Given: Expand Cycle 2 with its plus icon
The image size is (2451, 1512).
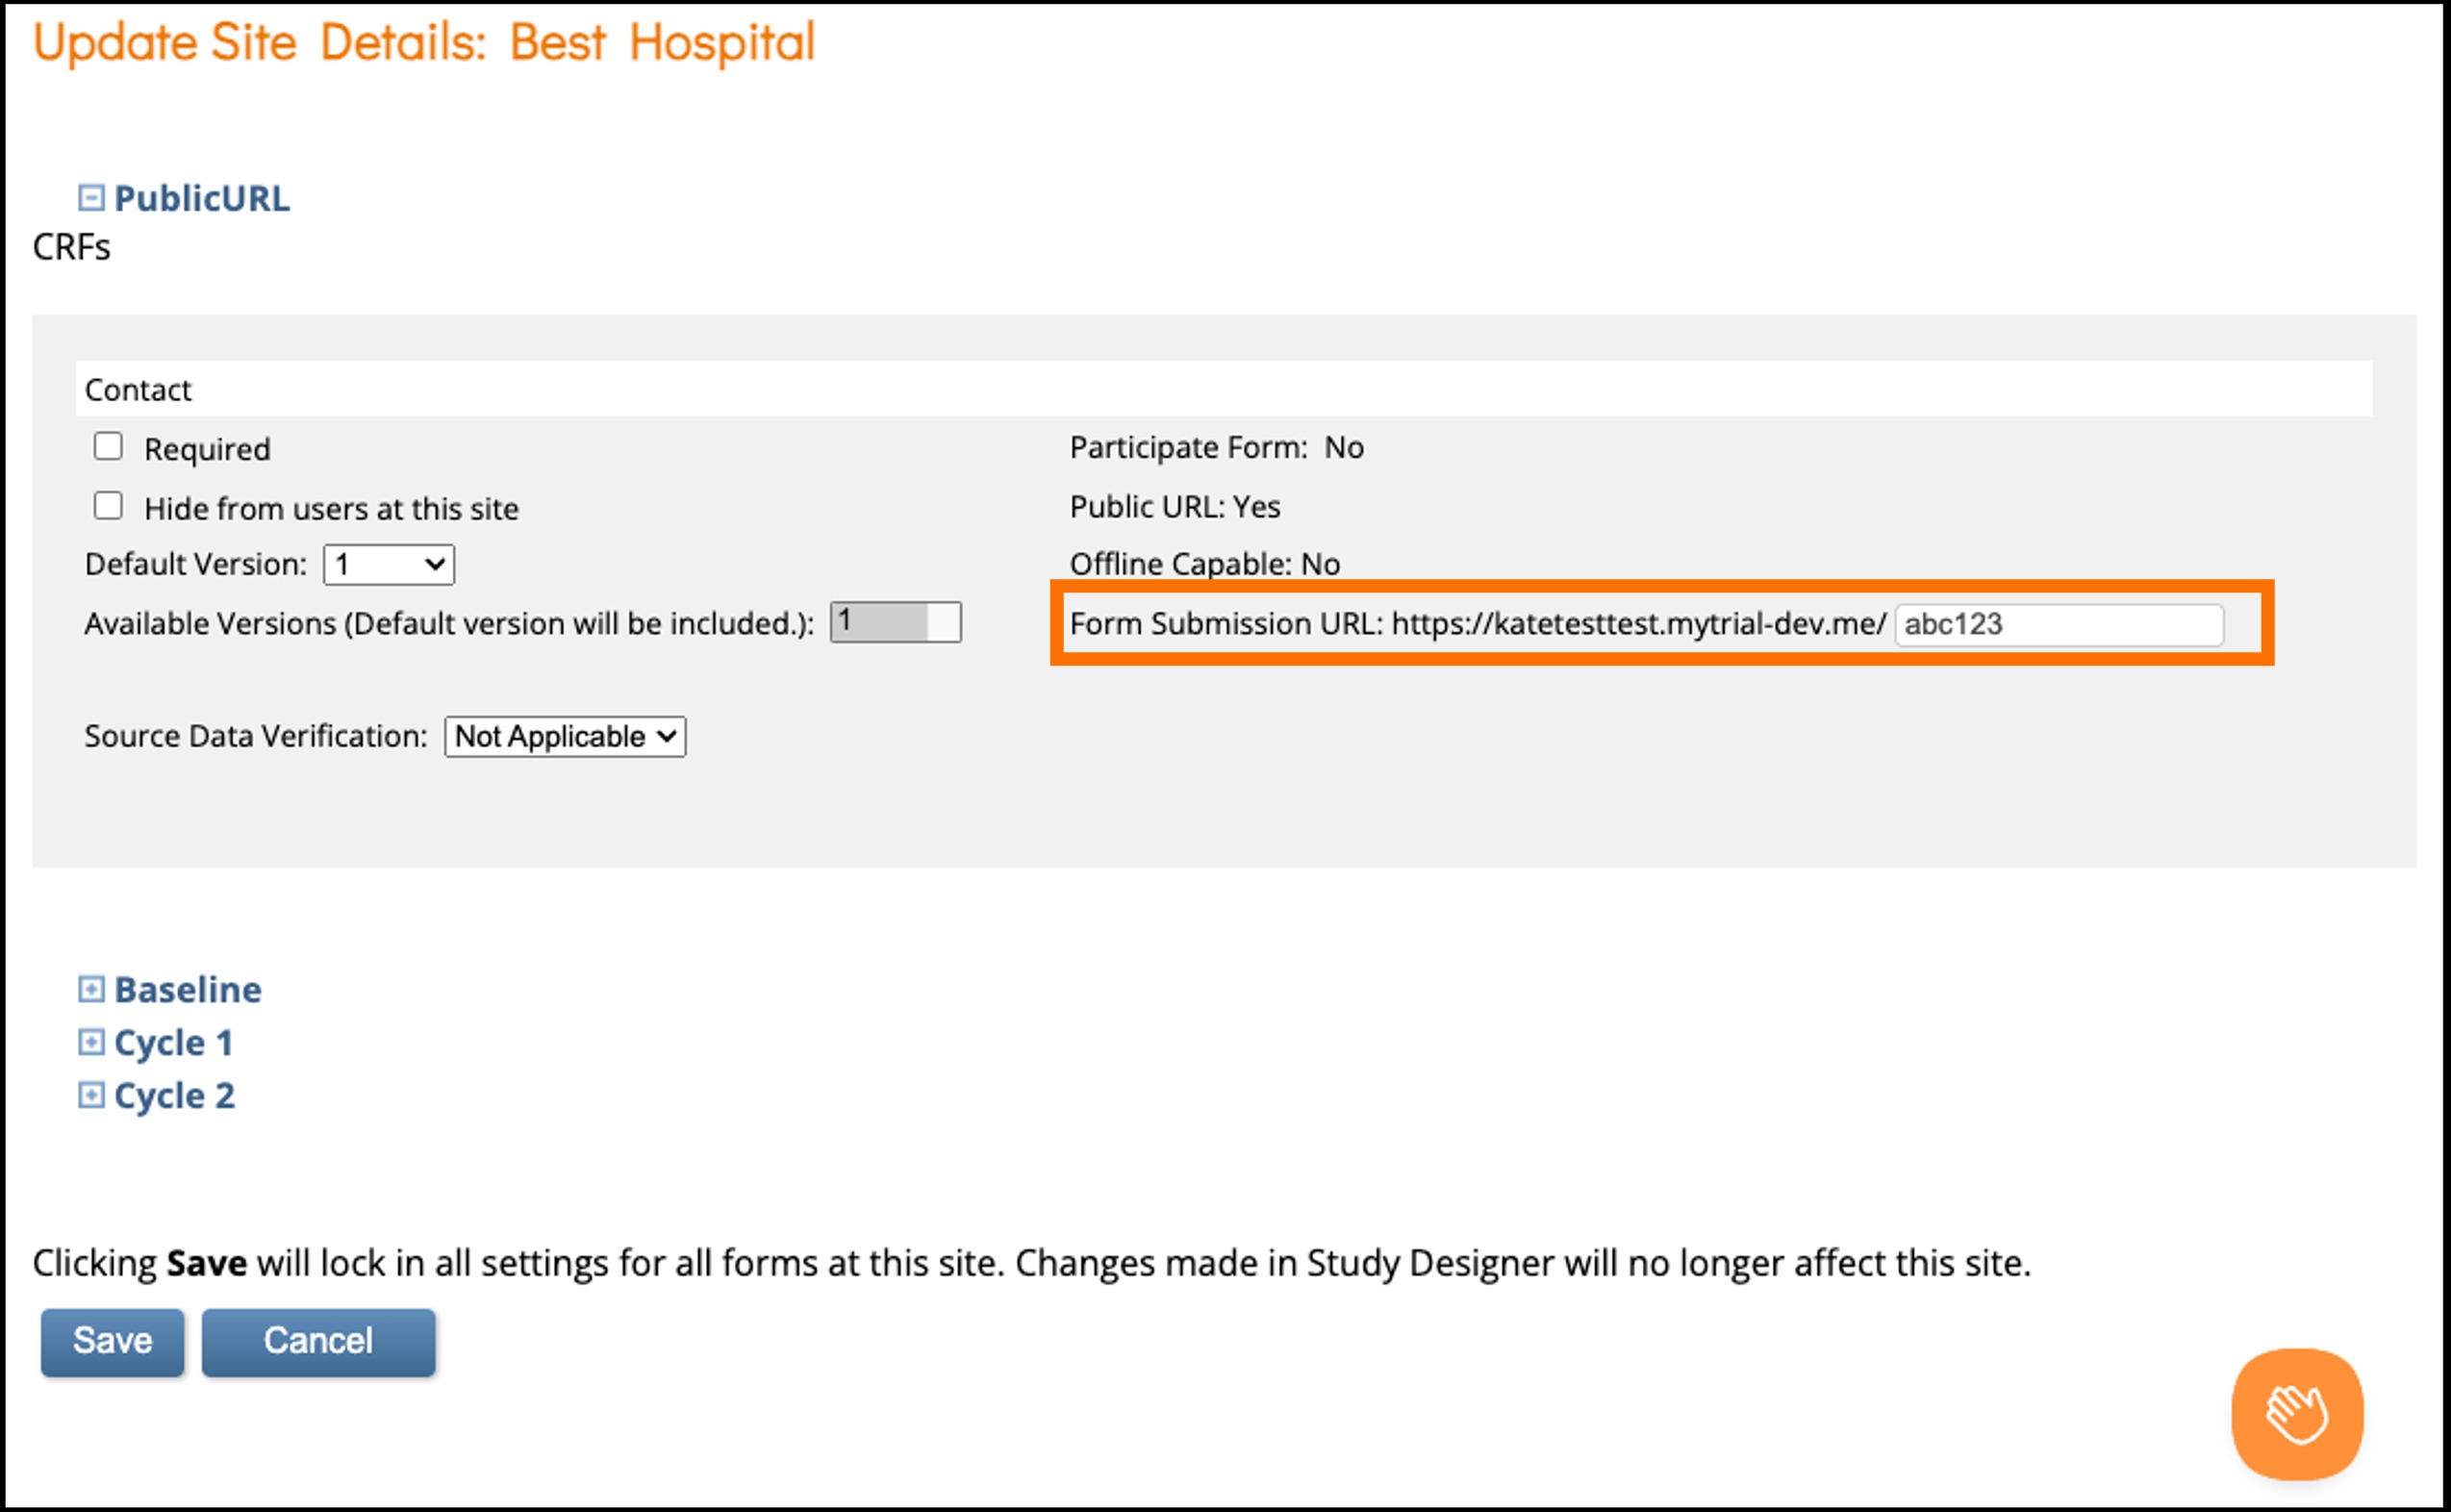Looking at the screenshot, I should (91, 1095).
